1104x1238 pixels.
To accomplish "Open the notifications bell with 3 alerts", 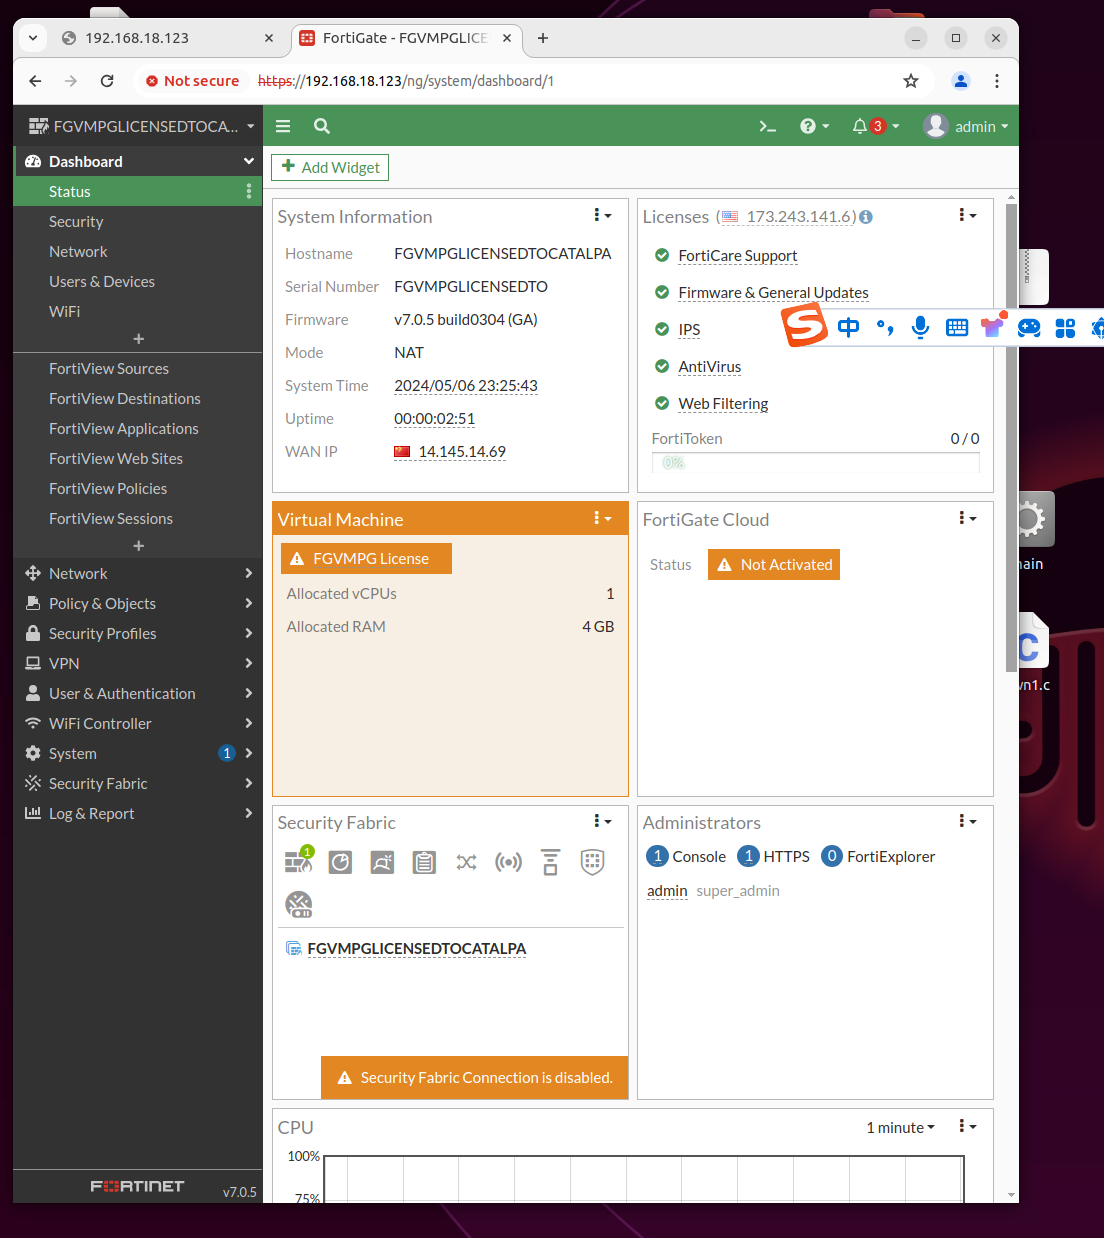I will [x=875, y=126].
